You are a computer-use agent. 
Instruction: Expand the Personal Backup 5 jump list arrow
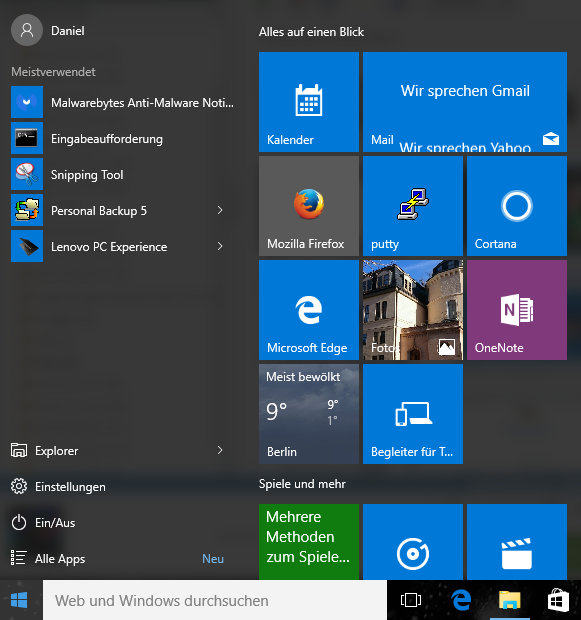[x=220, y=210]
